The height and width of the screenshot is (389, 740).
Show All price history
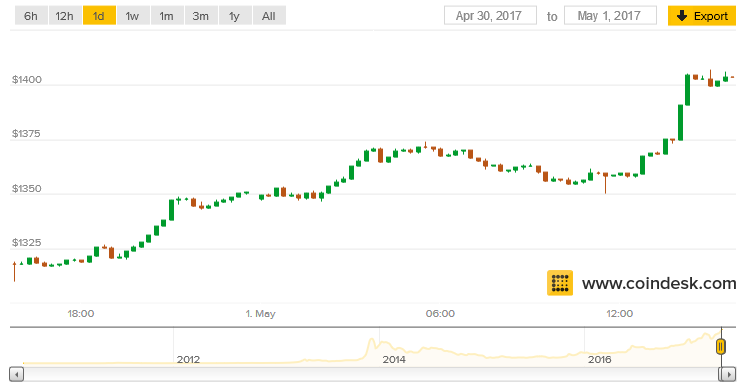tap(269, 16)
